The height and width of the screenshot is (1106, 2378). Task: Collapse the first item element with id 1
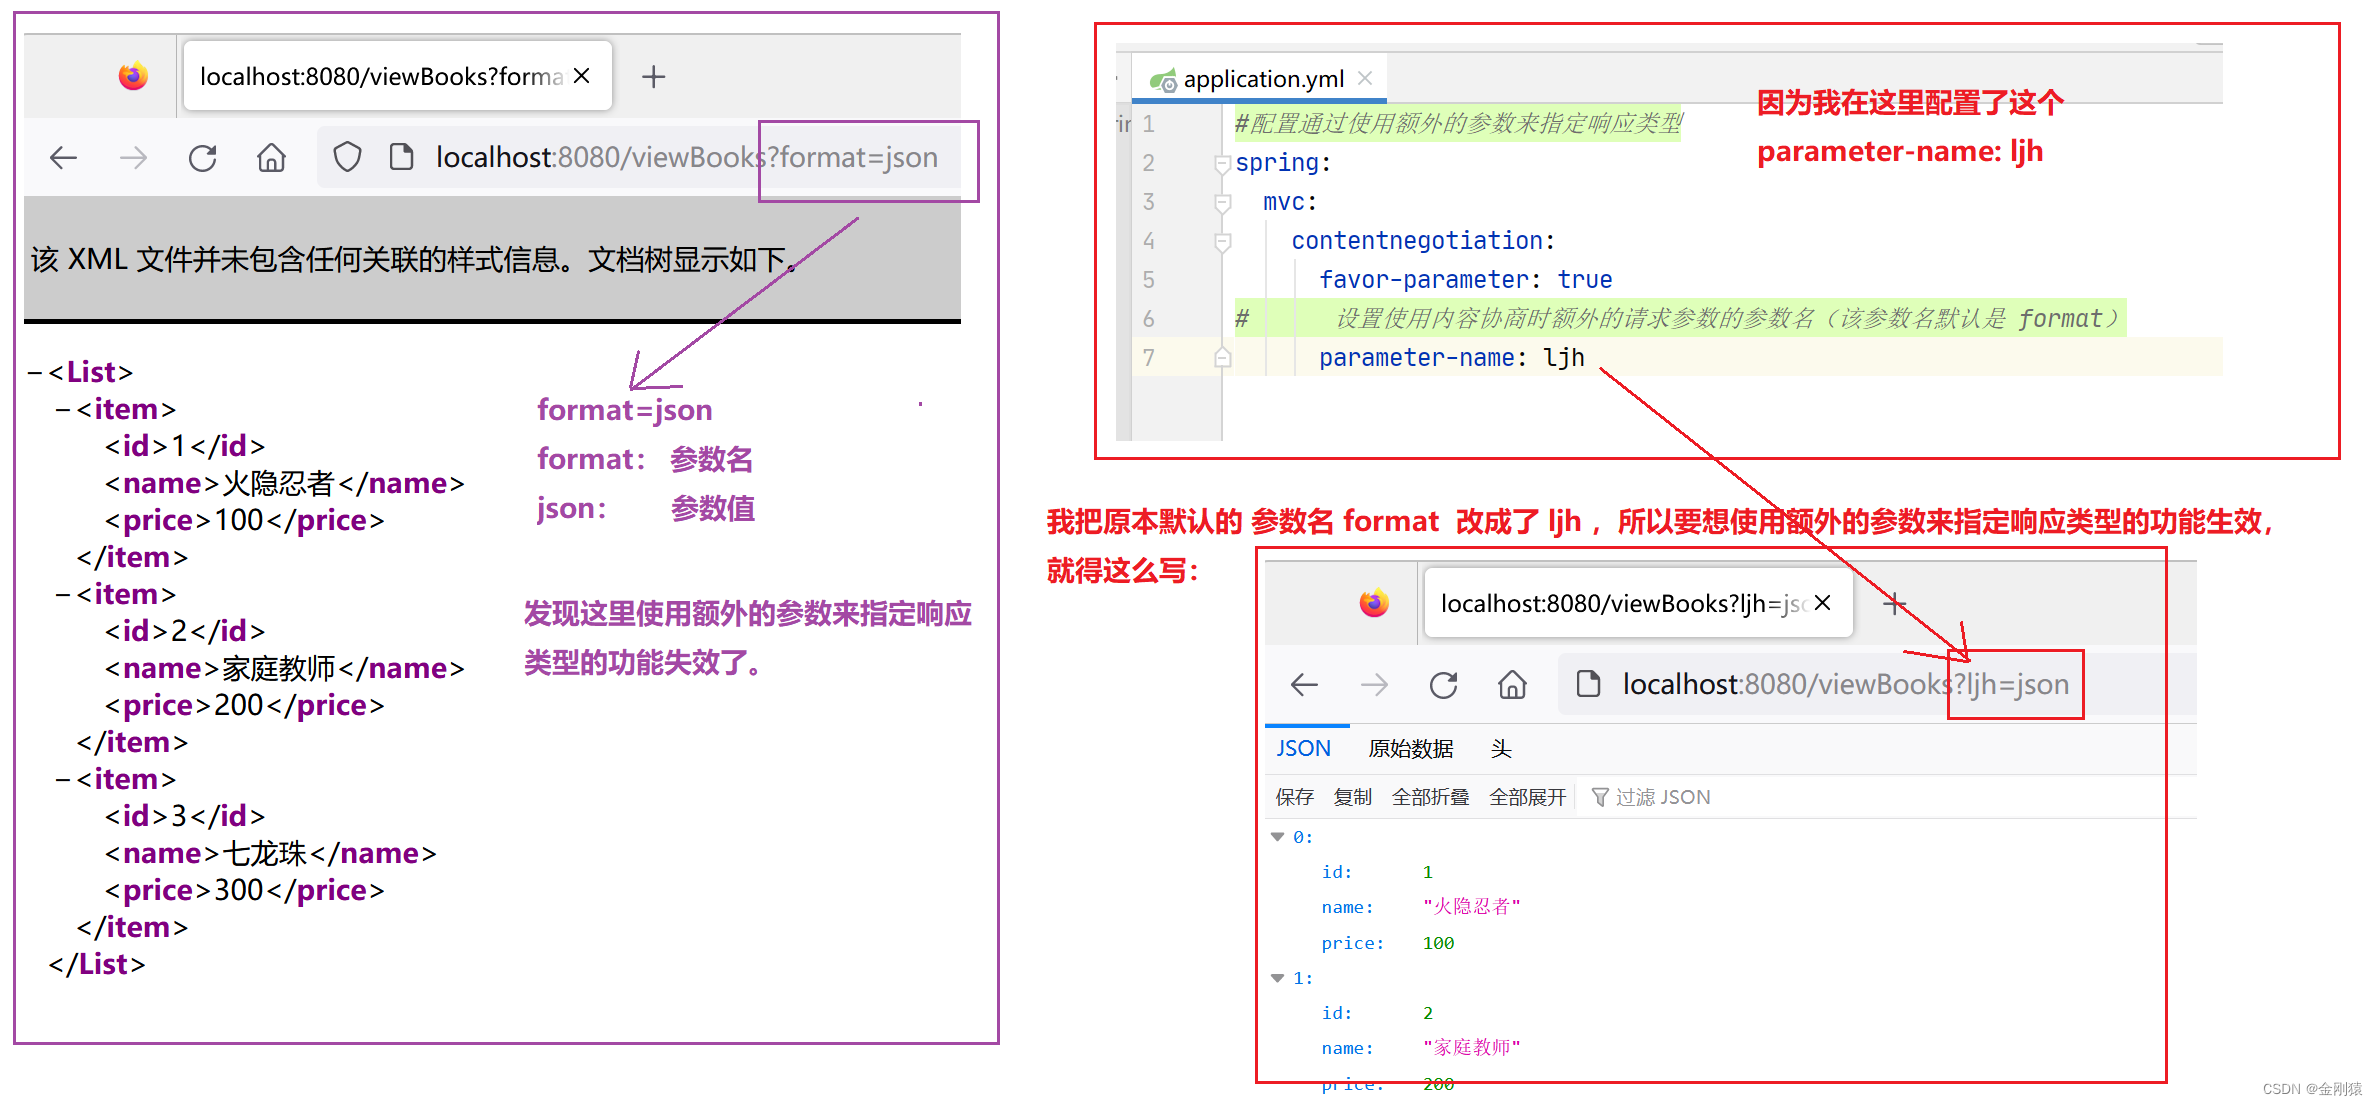pyautogui.click(x=63, y=410)
